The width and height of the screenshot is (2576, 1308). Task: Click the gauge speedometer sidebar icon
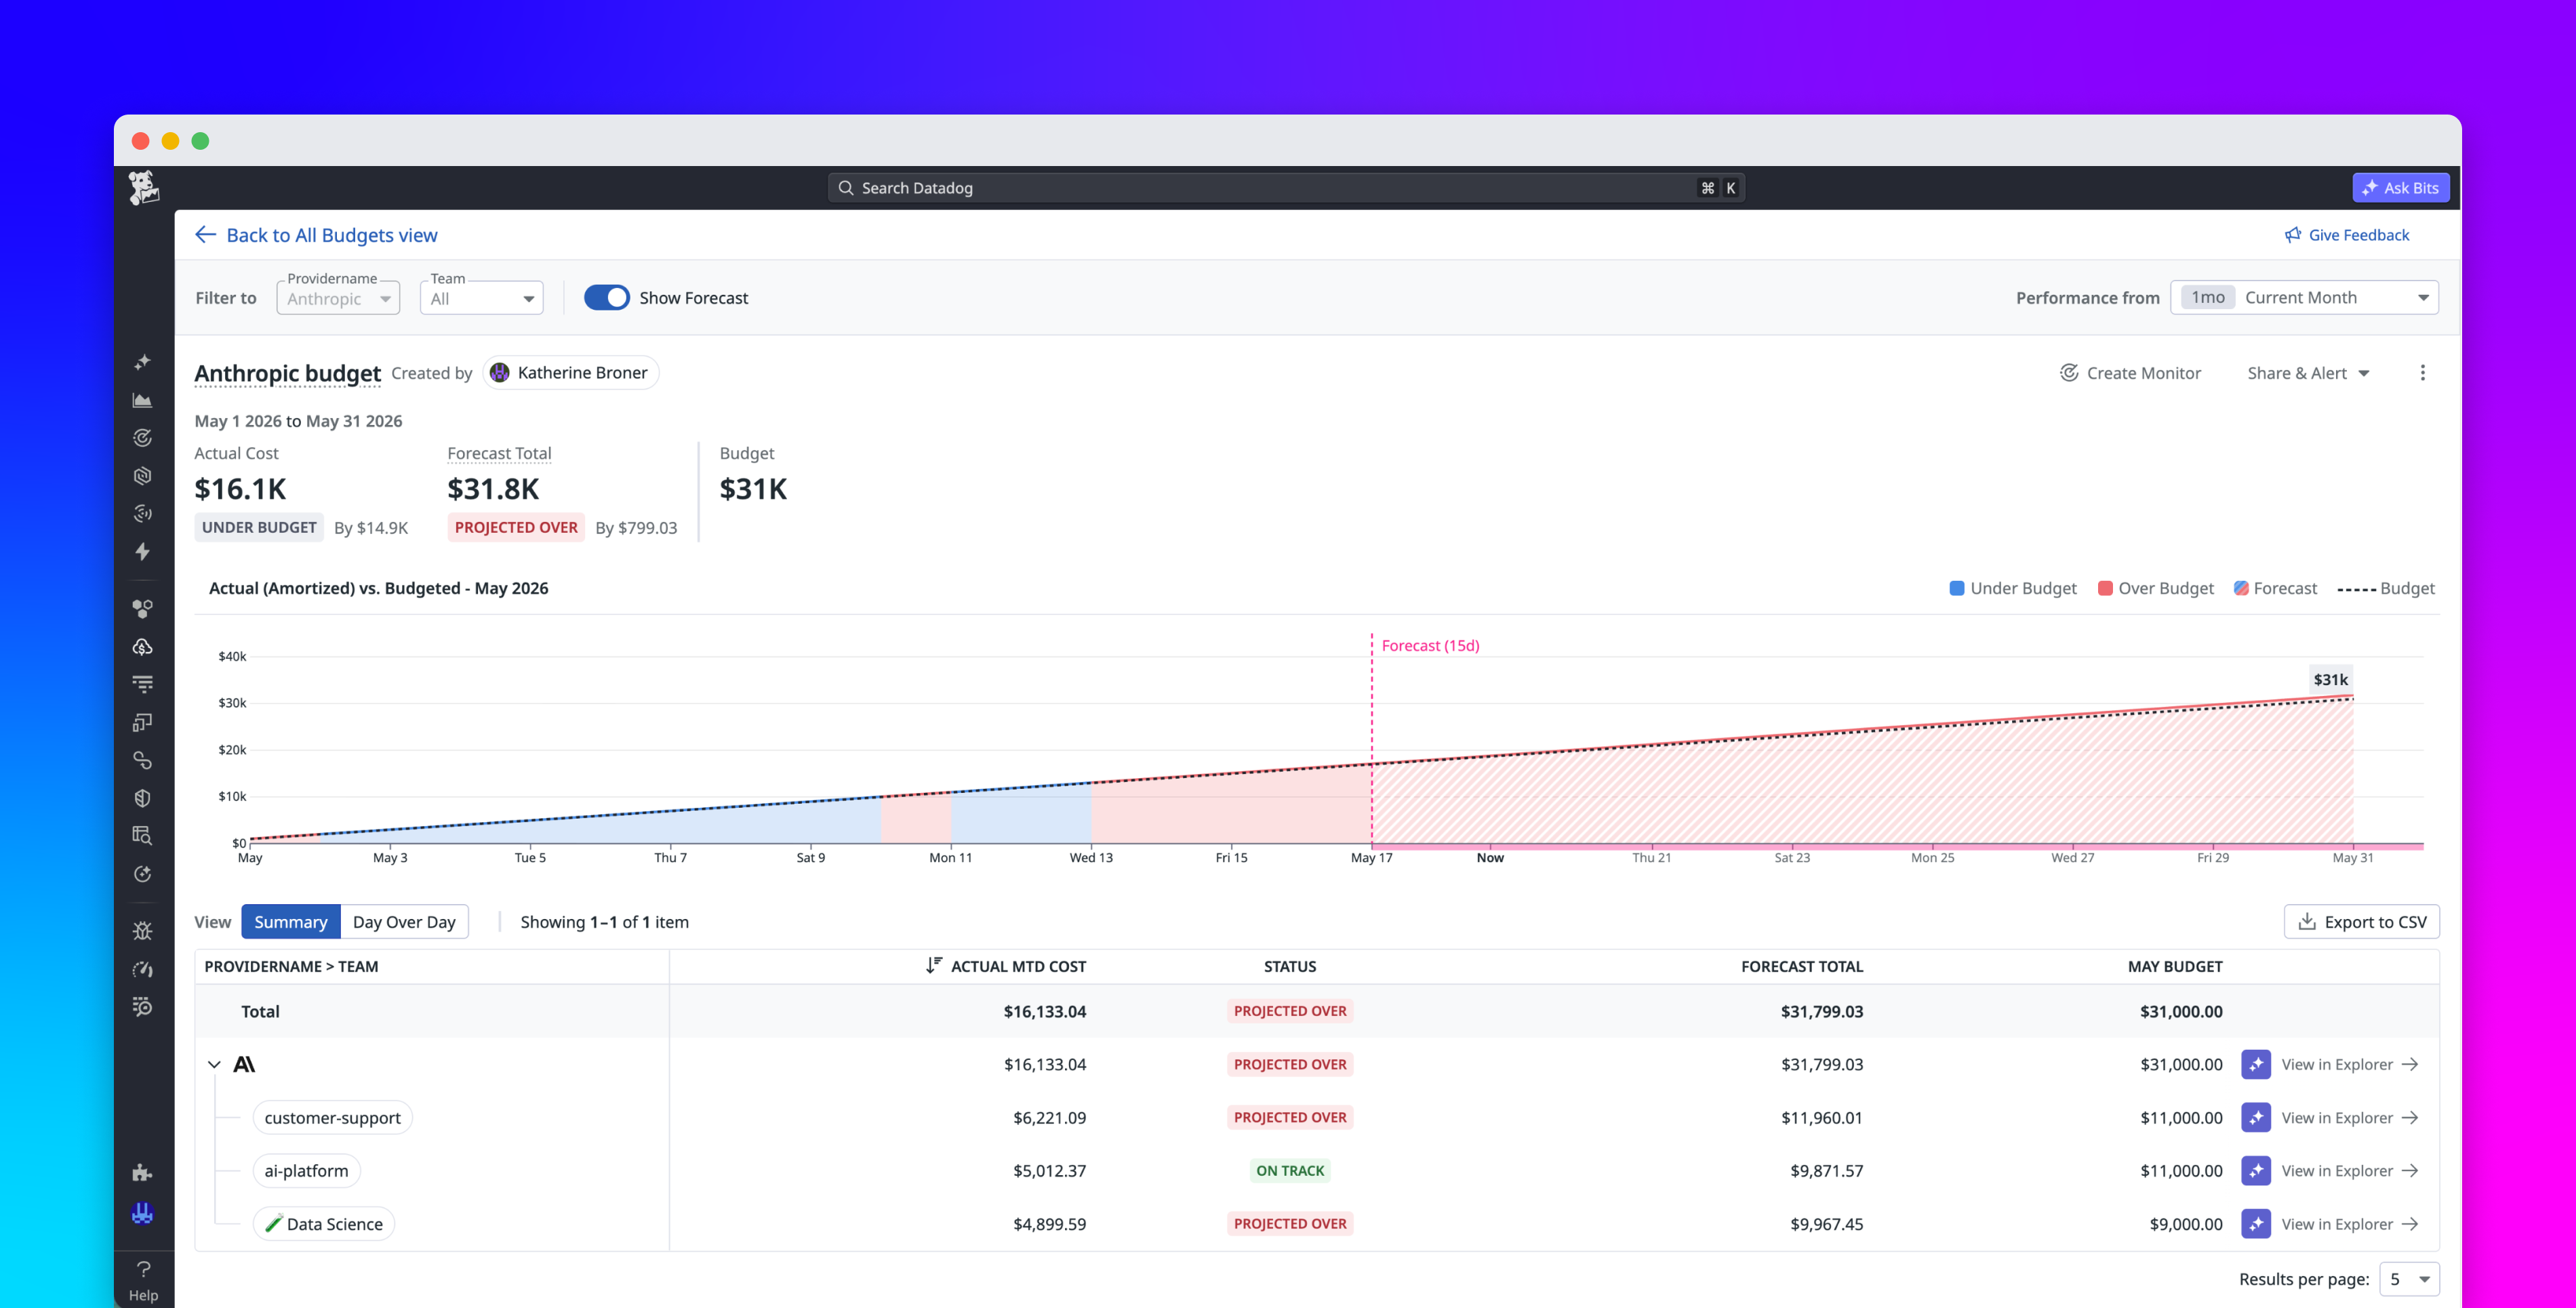point(143,969)
